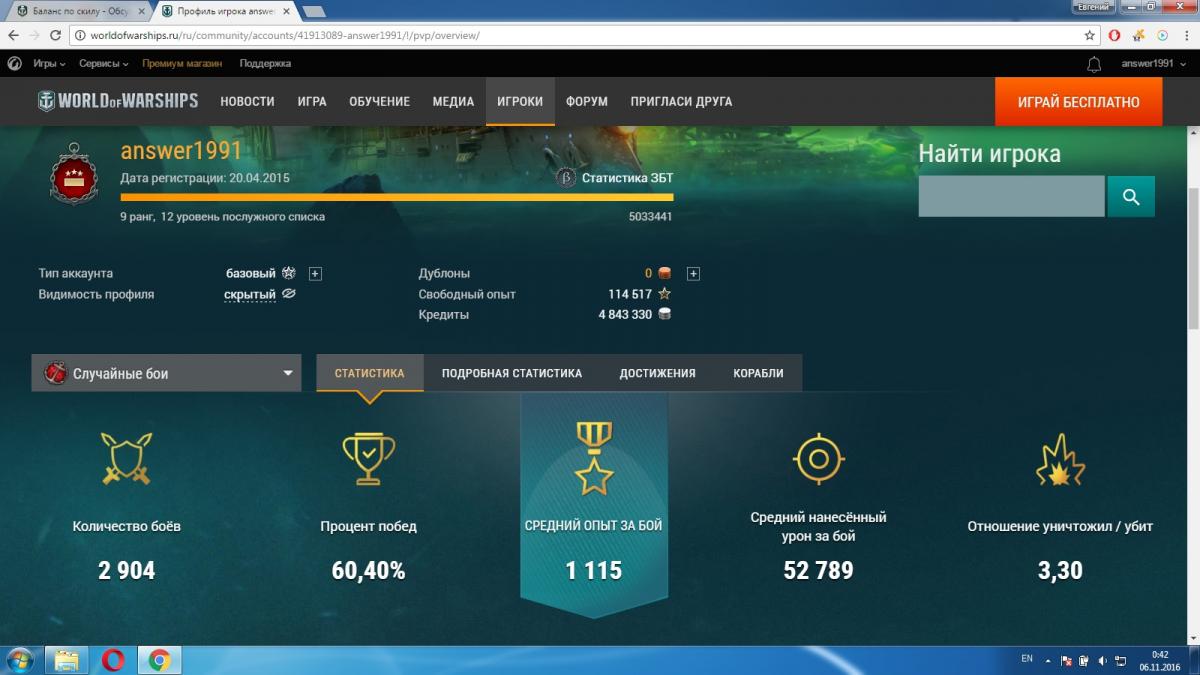
Task: Click the win rate trophy icon
Action: pyautogui.click(x=368, y=457)
